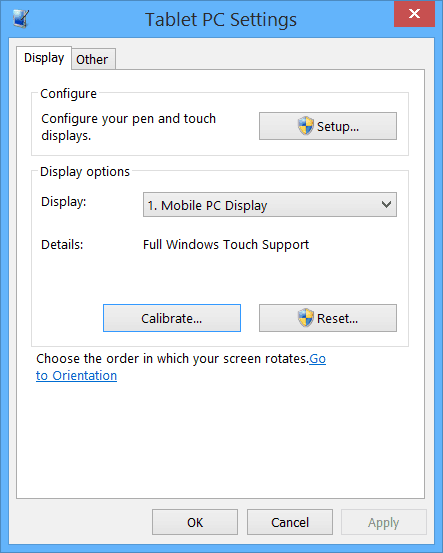Click the Tablet PC Settings title bar icon
The image size is (443, 553).
[20, 18]
